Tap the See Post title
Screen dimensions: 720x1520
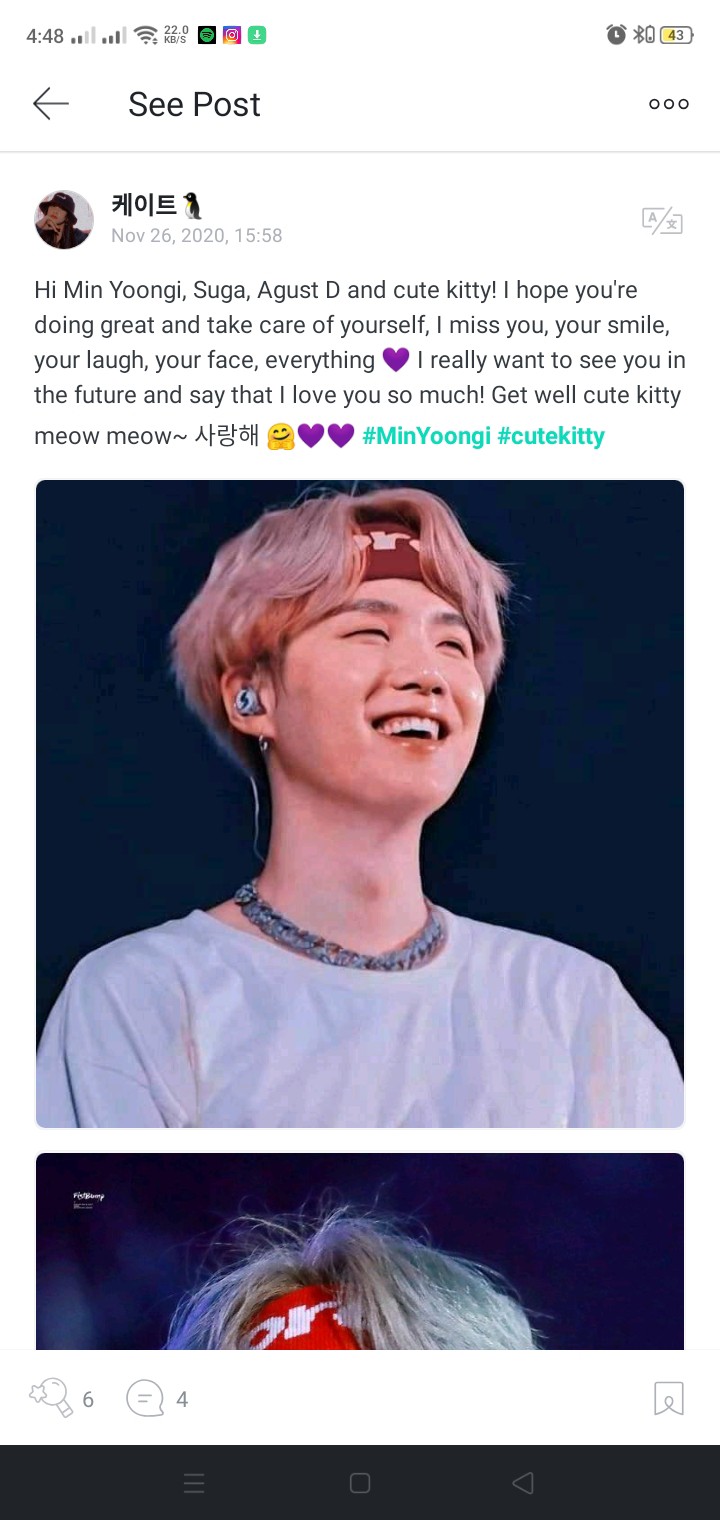coord(194,104)
